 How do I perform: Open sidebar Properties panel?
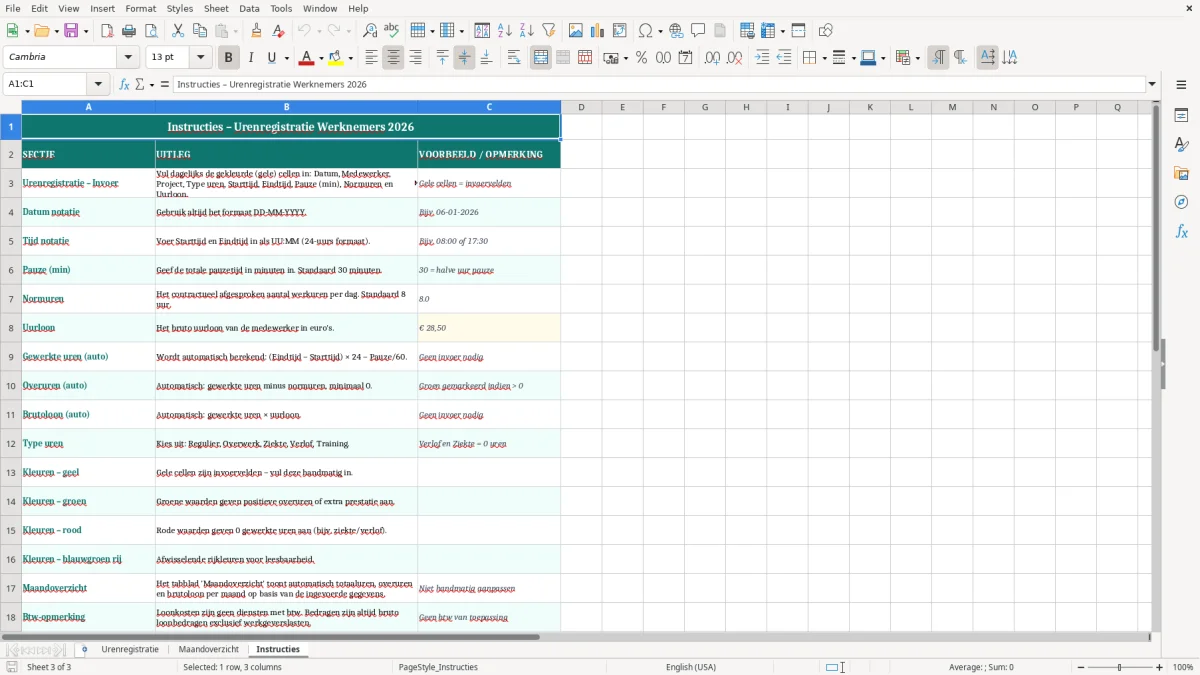point(1181,115)
